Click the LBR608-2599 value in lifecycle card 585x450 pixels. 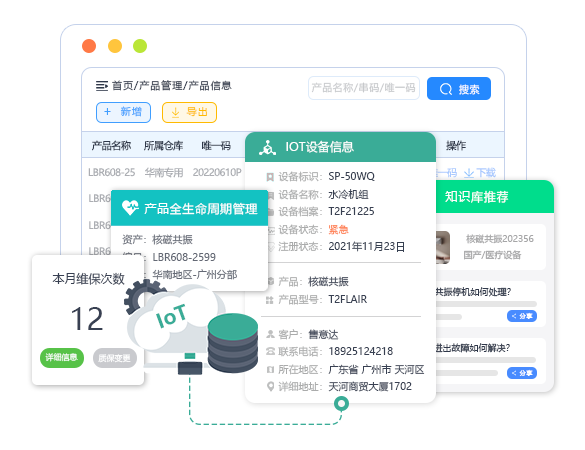click(x=184, y=257)
